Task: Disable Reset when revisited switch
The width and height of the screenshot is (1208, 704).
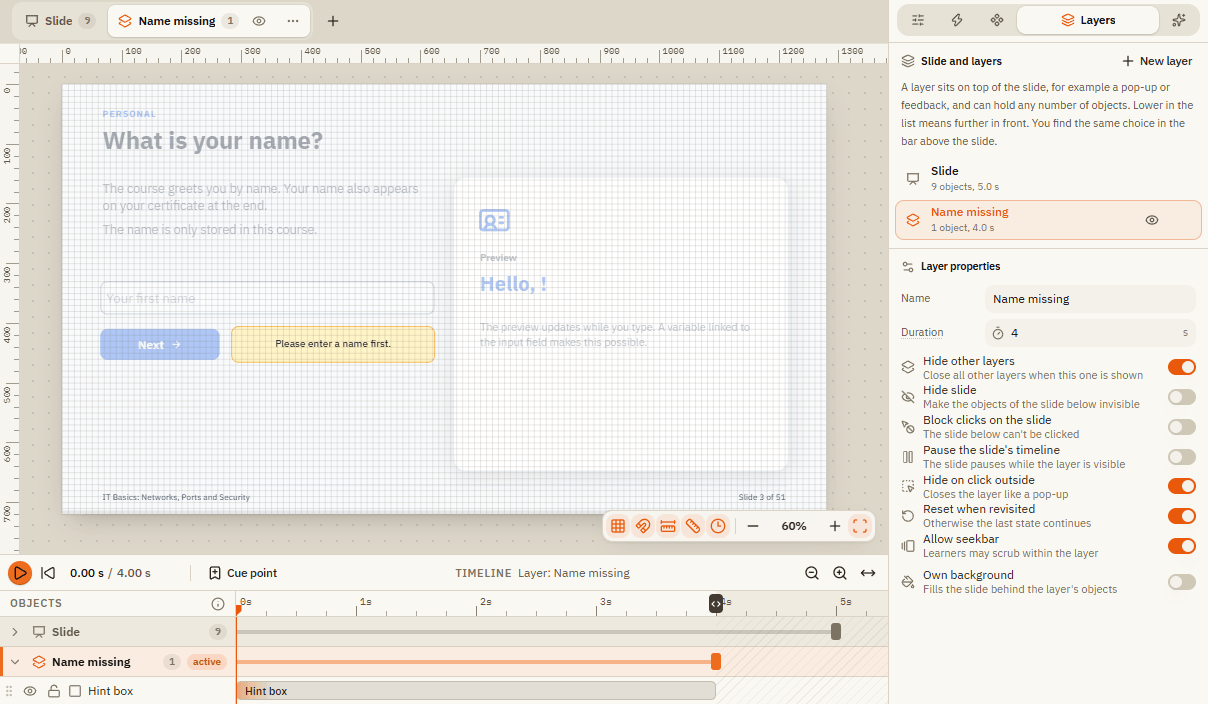Action: 1182,516
